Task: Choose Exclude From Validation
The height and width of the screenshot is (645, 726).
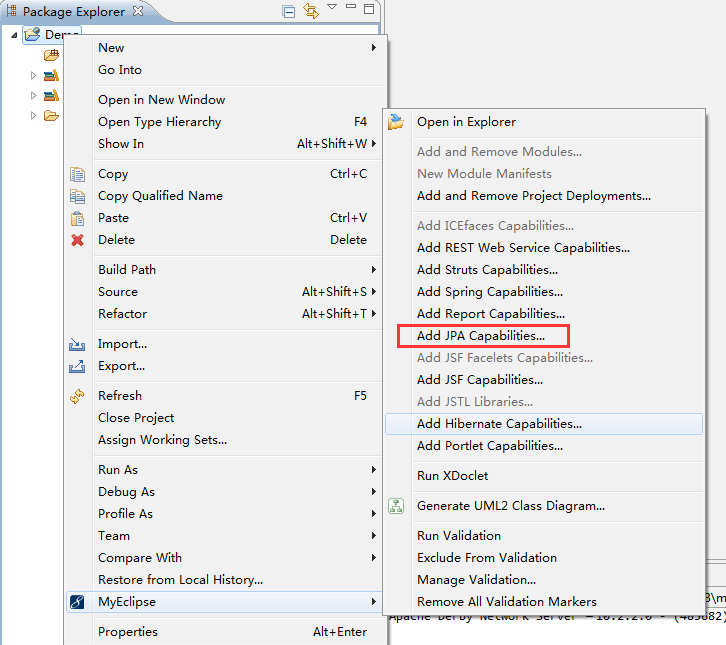Action: (x=544, y=558)
